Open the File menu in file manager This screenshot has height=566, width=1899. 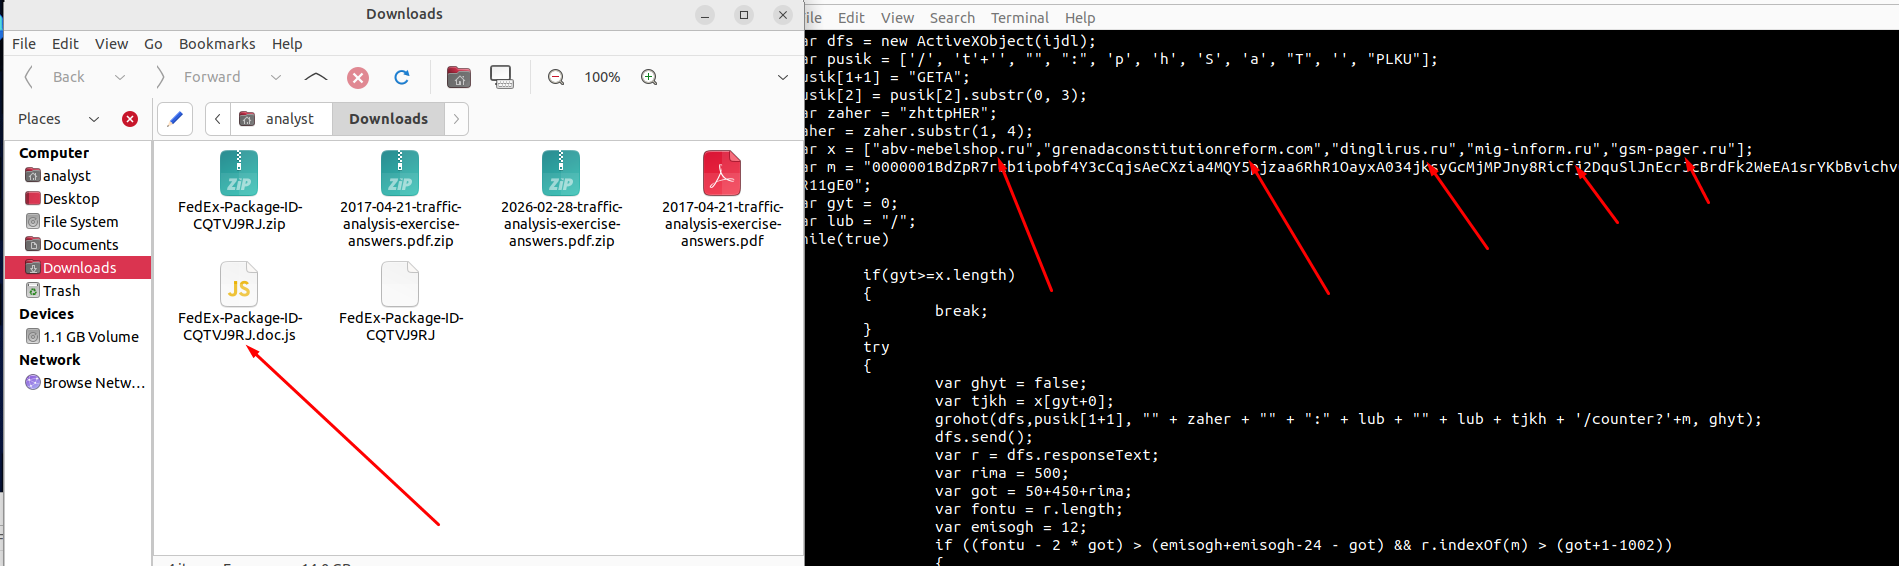pyautogui.click(x=24, y=44)
